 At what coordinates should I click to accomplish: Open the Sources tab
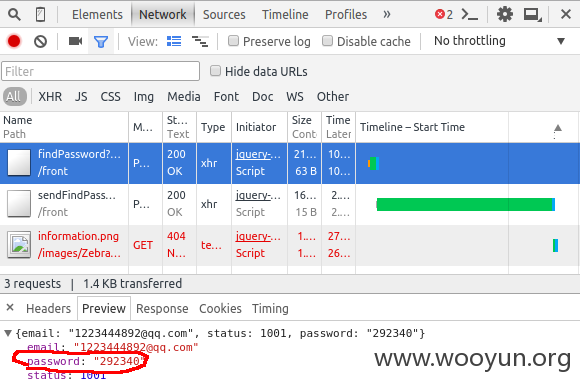(224, 14)
